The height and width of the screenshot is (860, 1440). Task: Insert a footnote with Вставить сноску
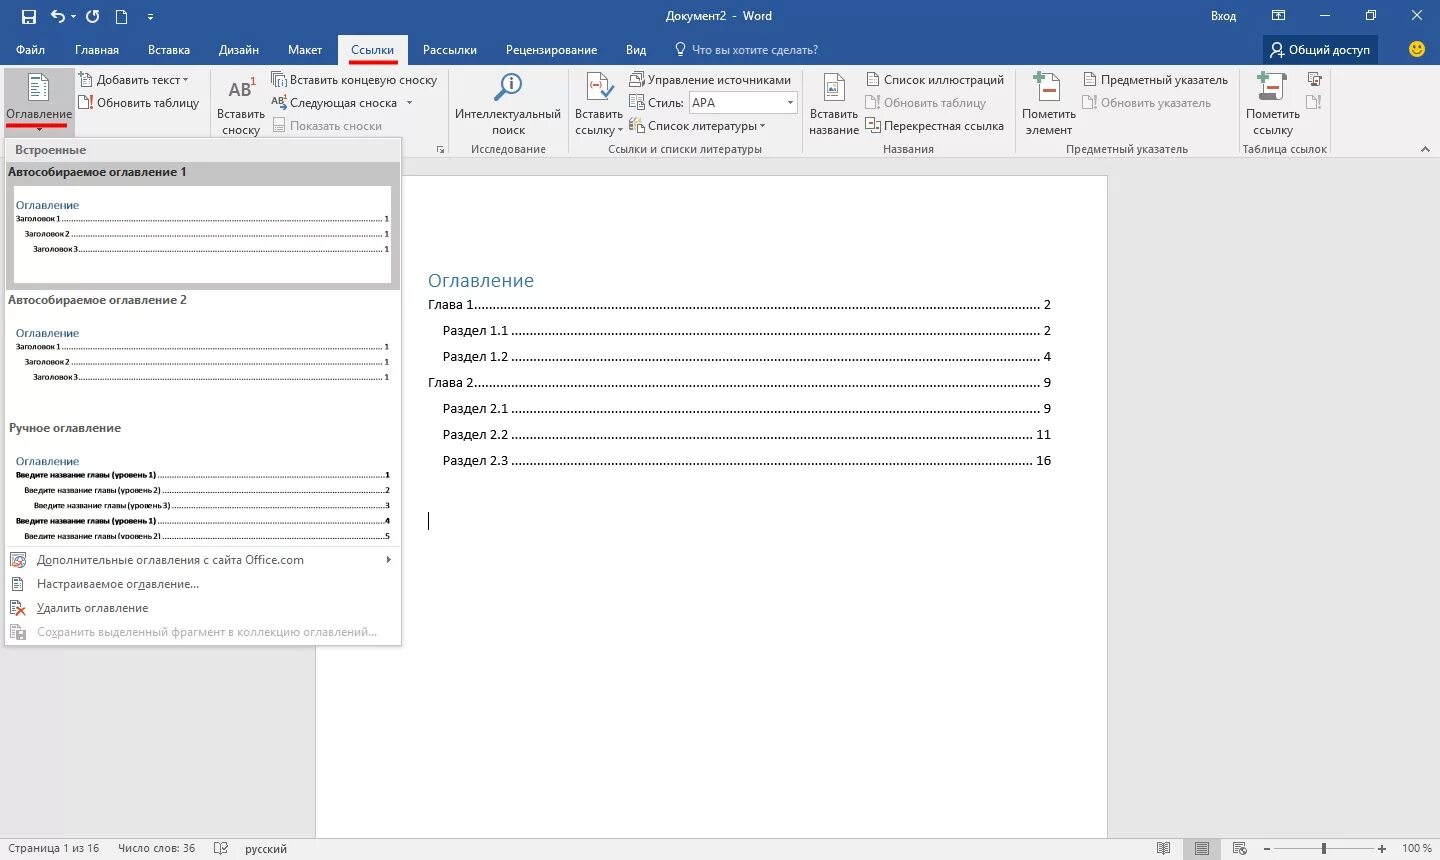click(x=240, y=104)
